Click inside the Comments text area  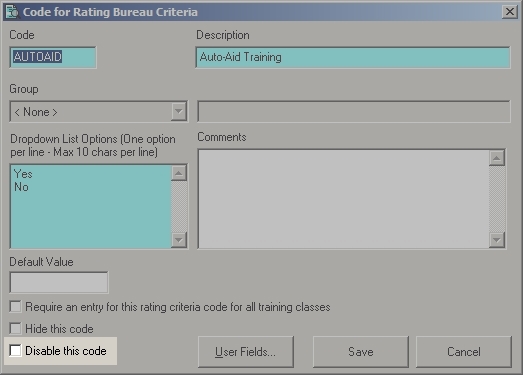pyautogui.click(x=344, y=199)
